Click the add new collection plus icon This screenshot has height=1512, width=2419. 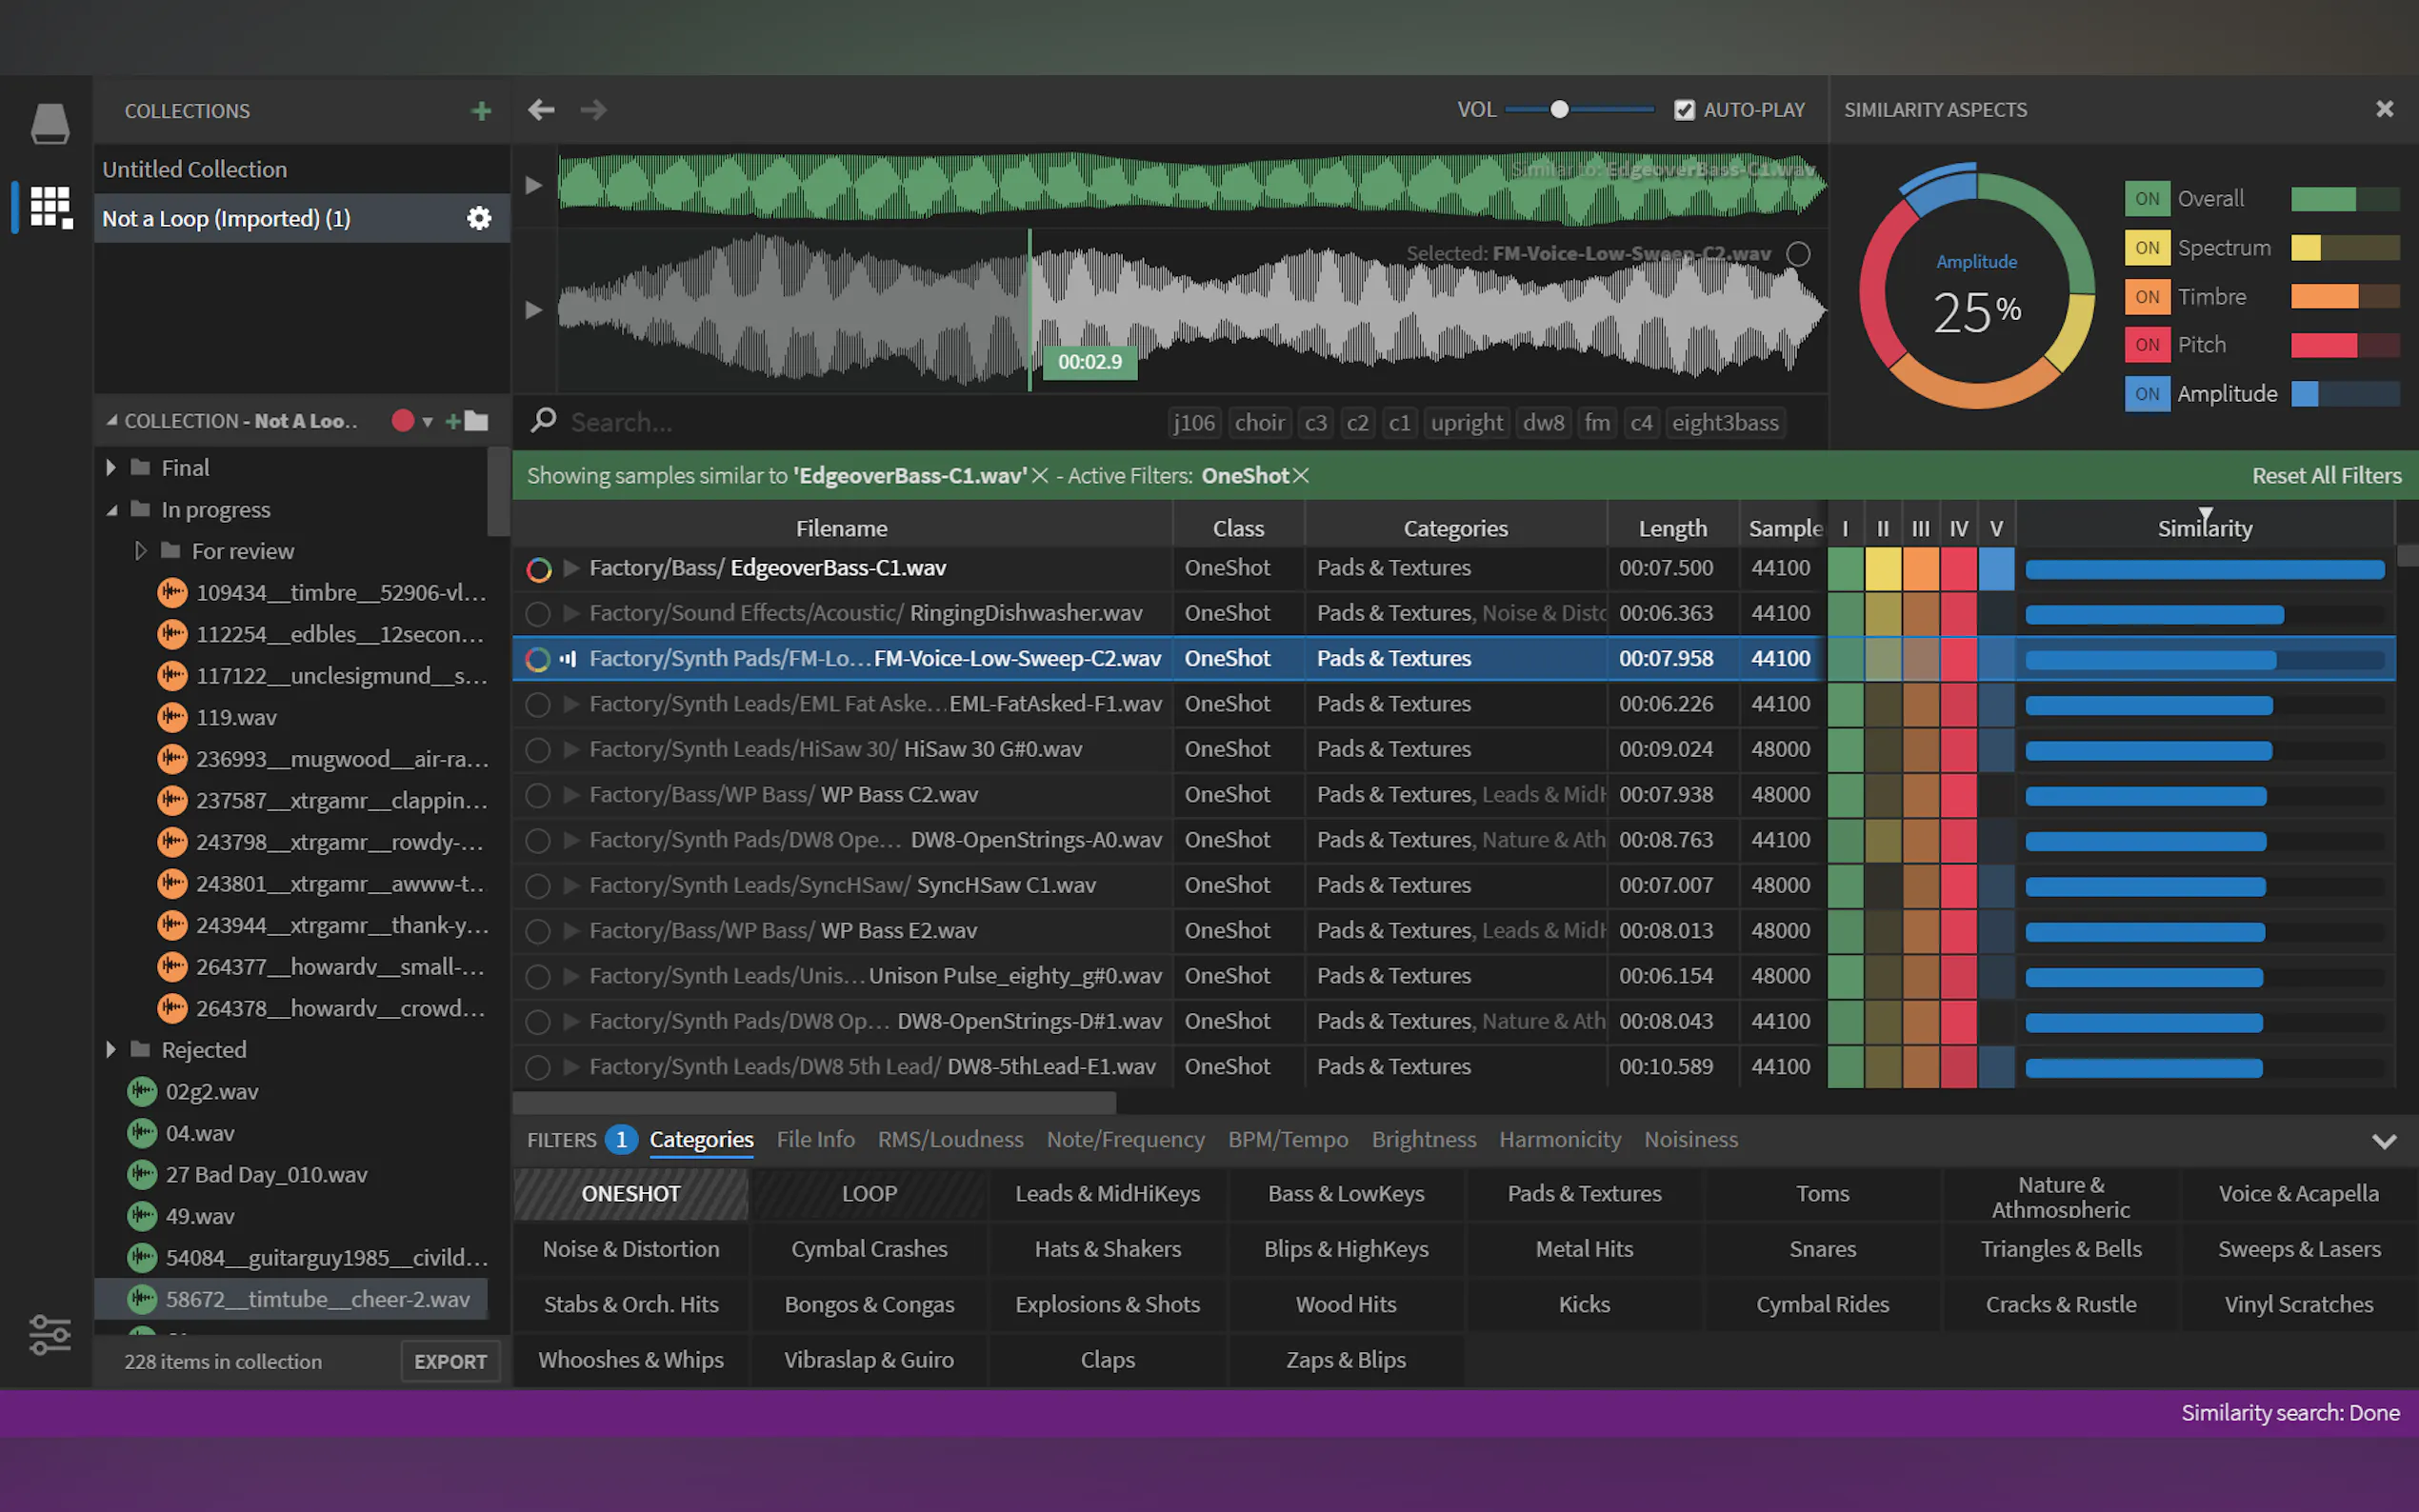(x=481, y=111)
